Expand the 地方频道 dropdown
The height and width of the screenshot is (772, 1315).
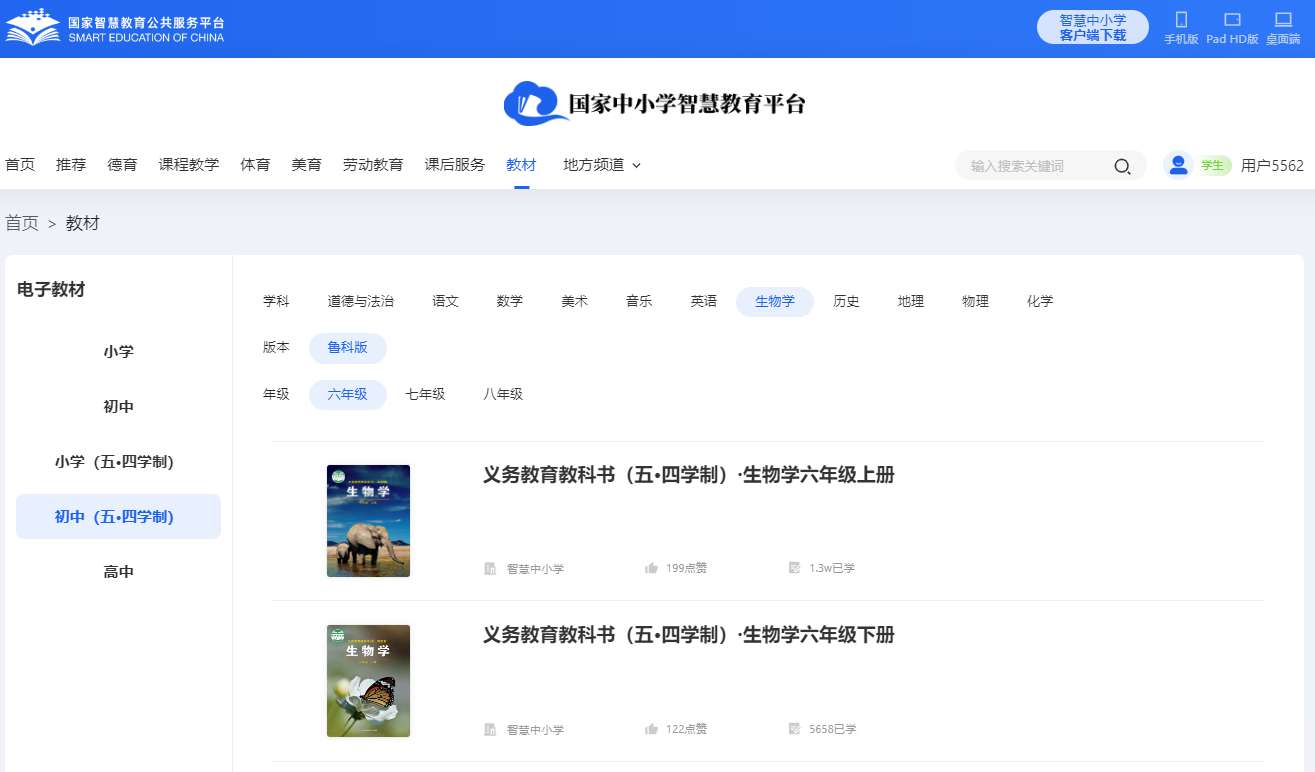point(602,165)
